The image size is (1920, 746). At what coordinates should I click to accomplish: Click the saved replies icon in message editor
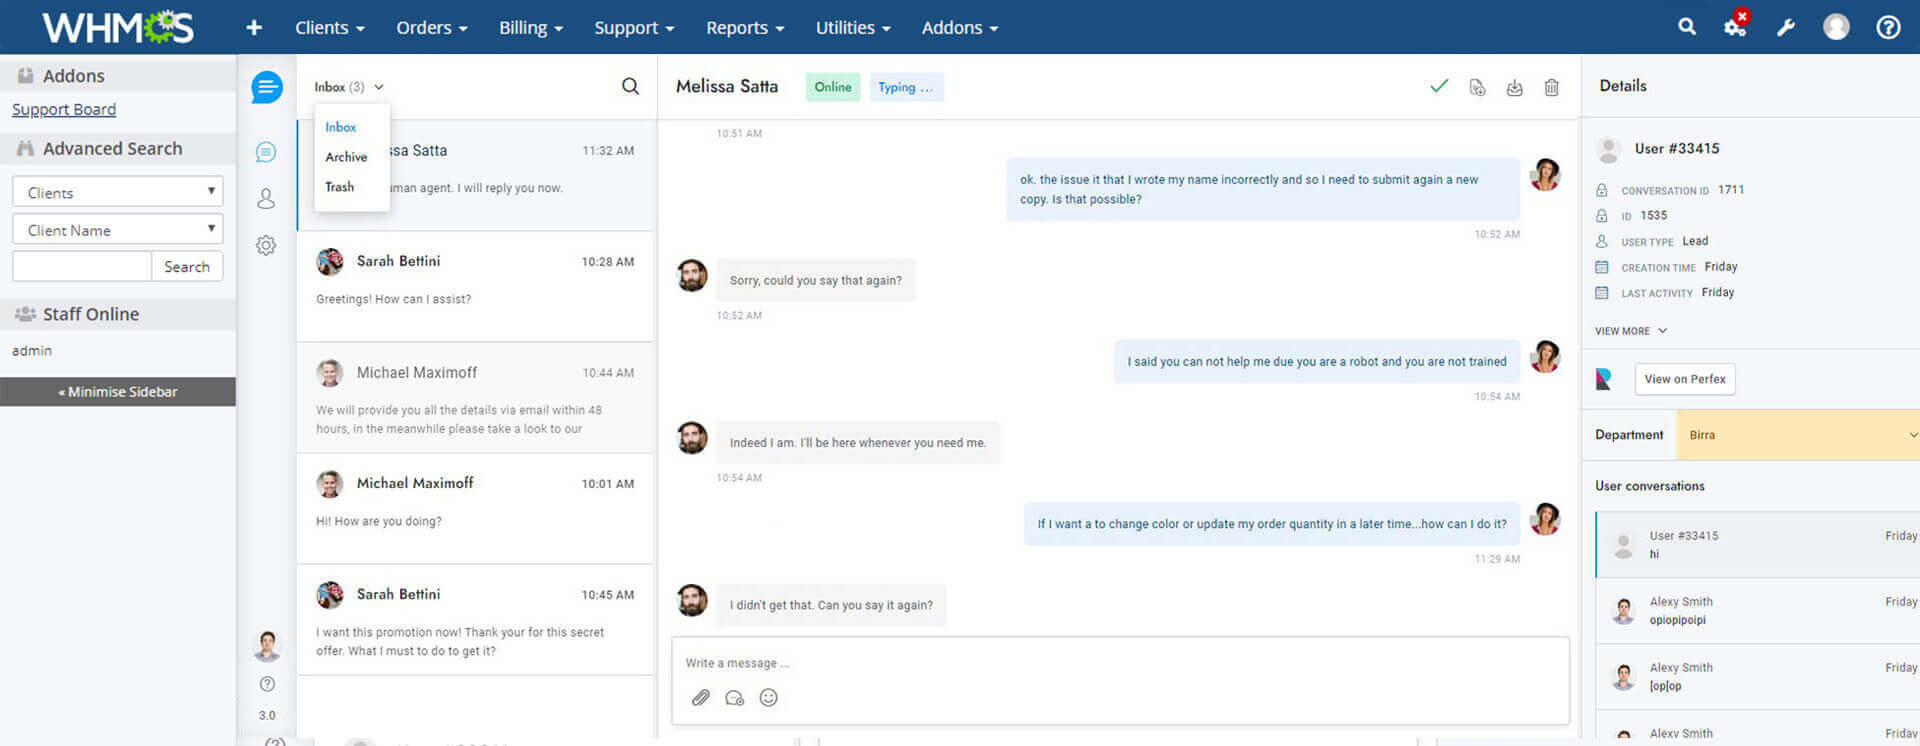tap(734, 698)
